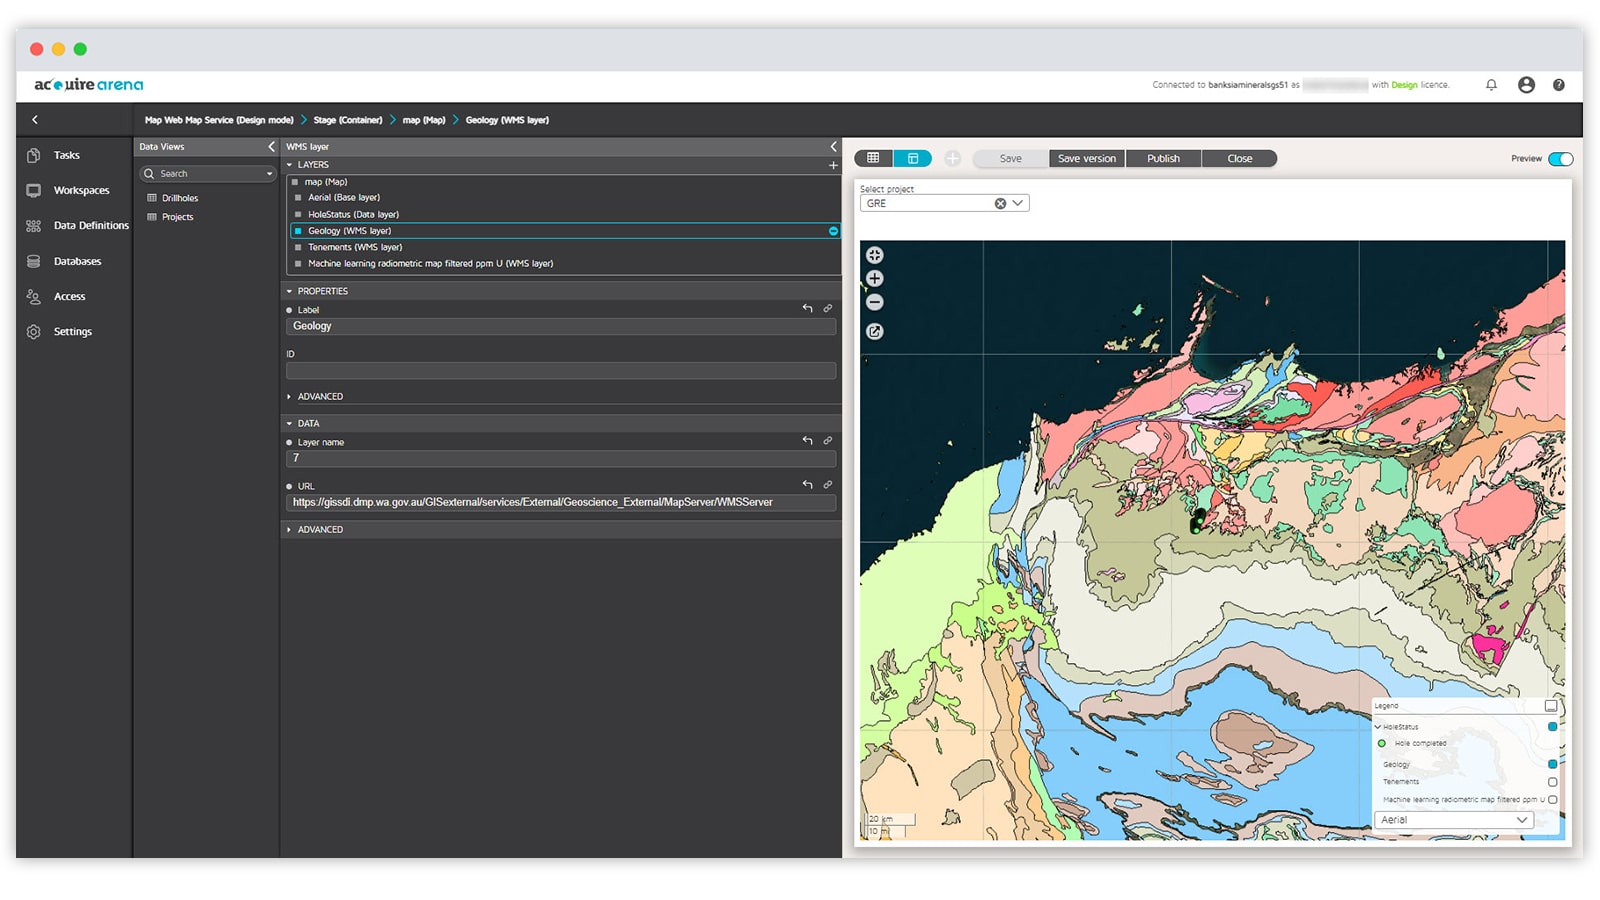This screenshot has width=1600, height=900.
Task: Open Data Definitions in the left sidebar
Action: pos(90,225)
